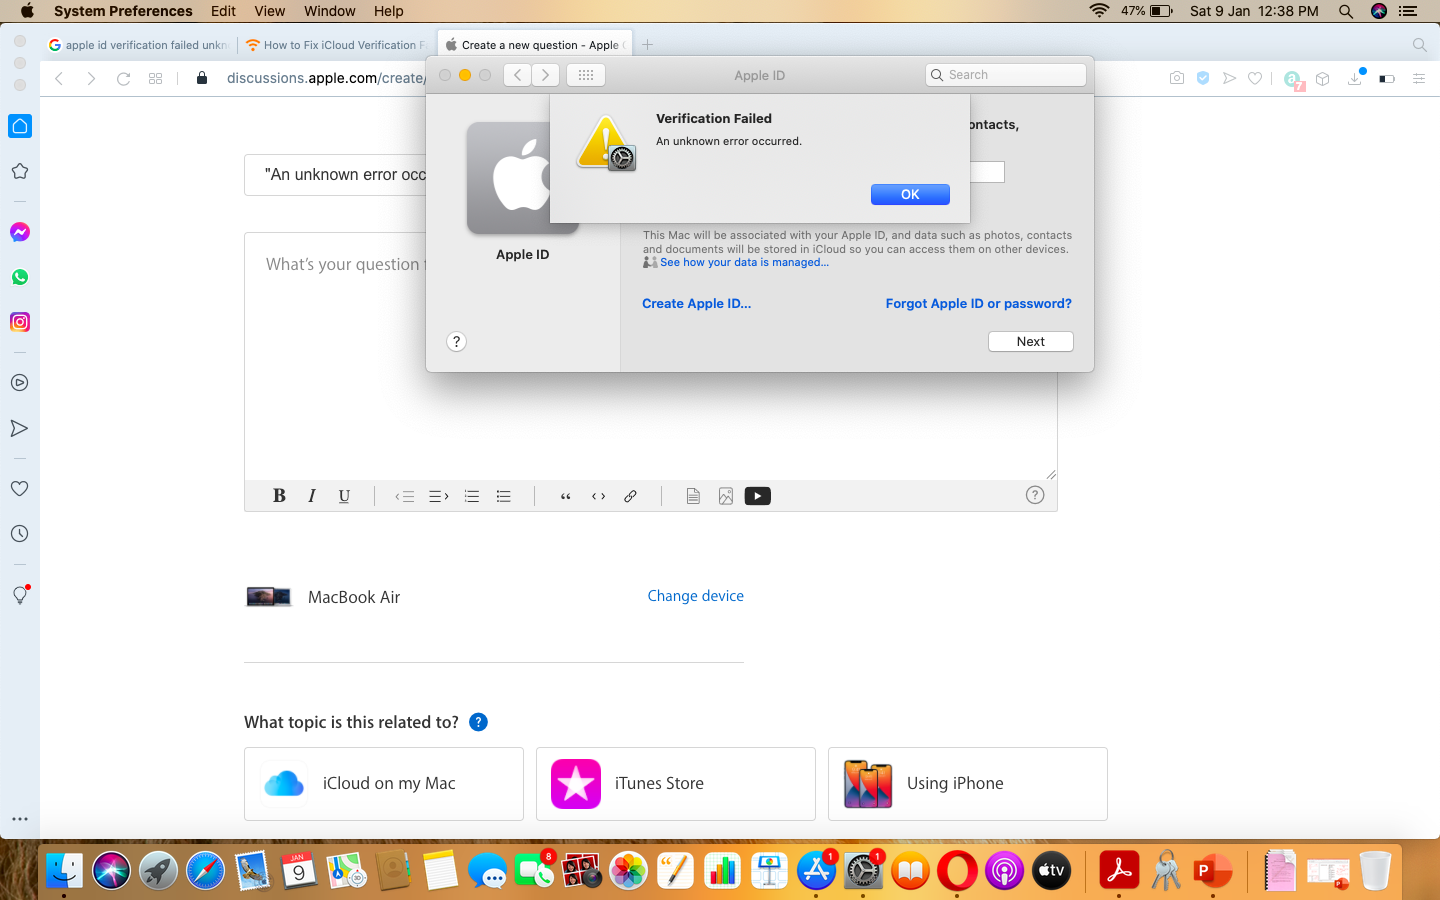Open See how your data is managed link

click(744, 262)
